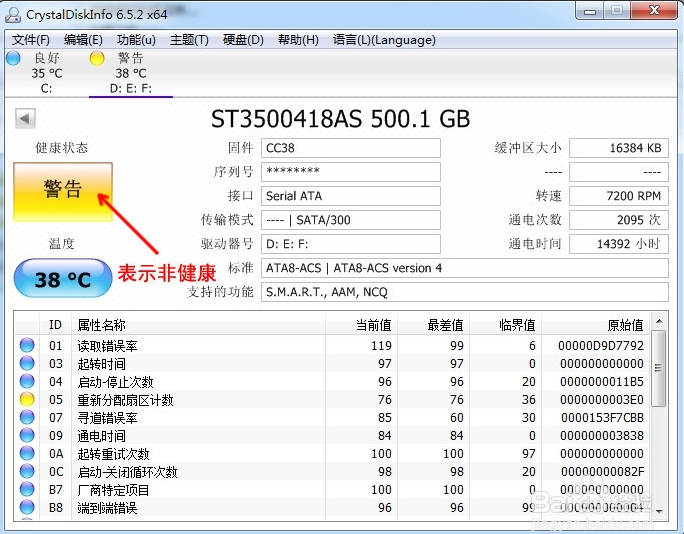This screenshot has height=534, width=684.
Task: Click the yellow 警告 health status button
Action: click(63, 192)
